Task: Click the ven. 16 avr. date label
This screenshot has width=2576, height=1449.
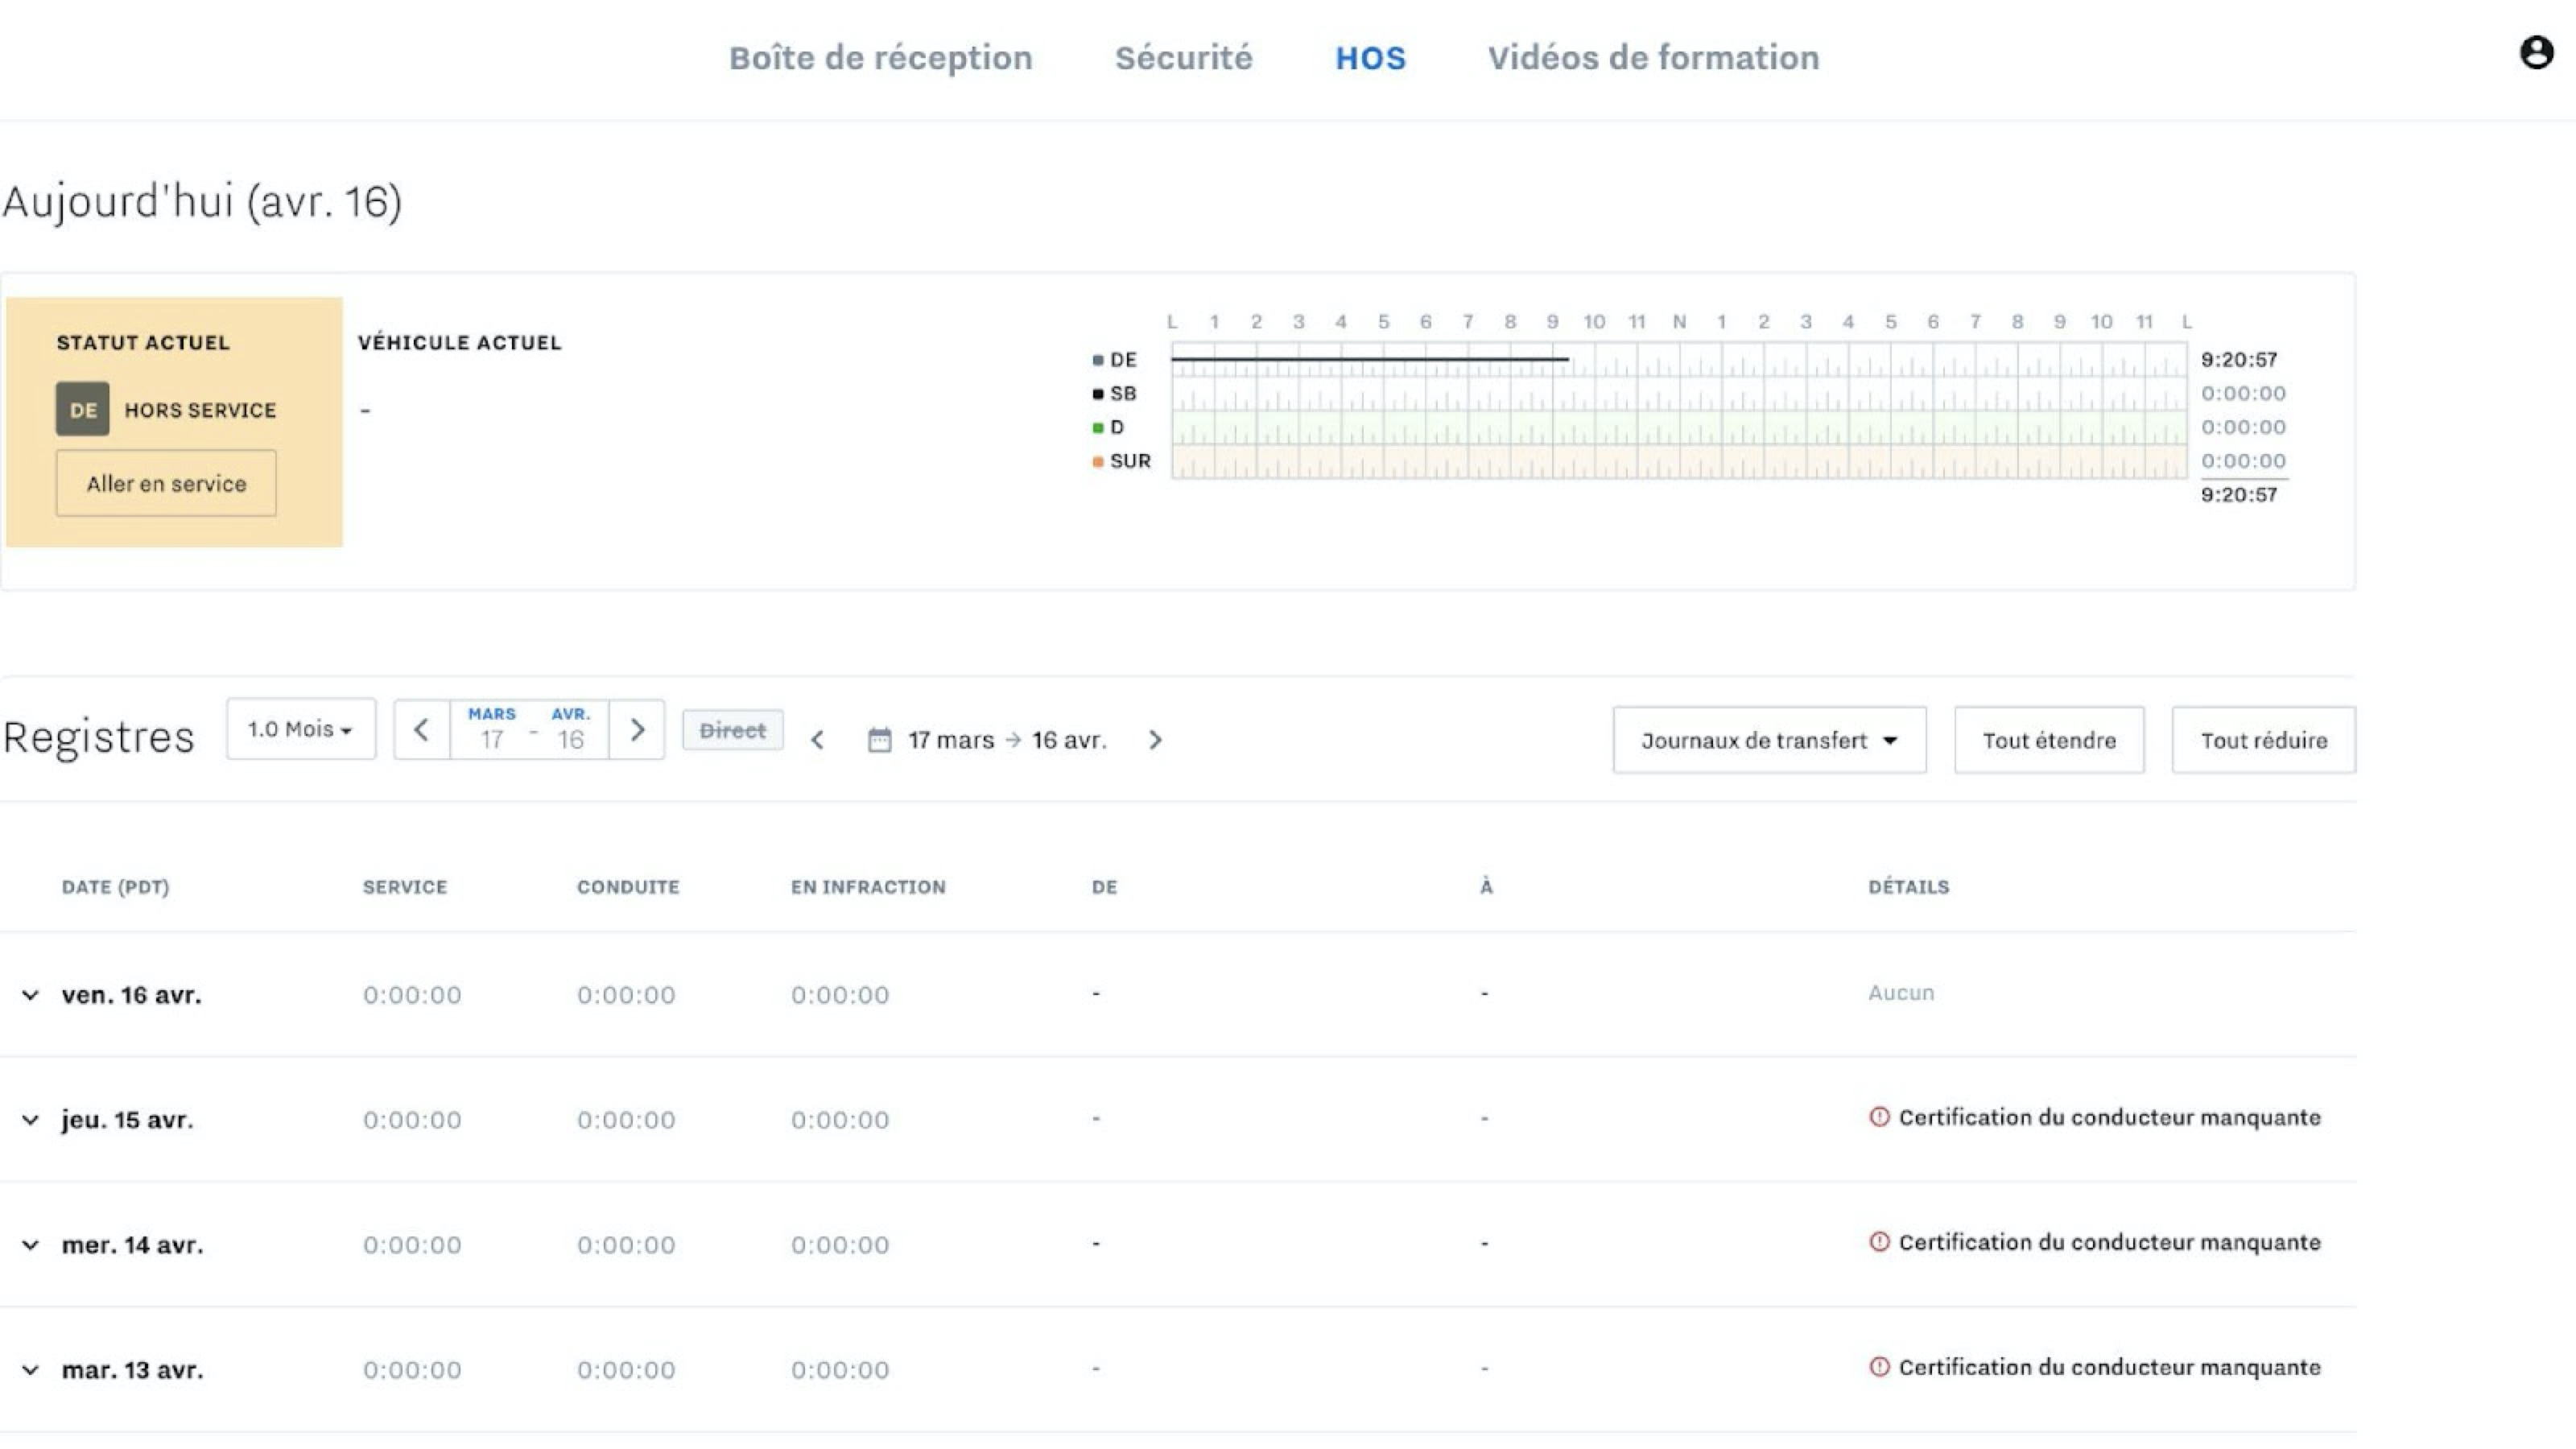Action: (x=131, y=995)
